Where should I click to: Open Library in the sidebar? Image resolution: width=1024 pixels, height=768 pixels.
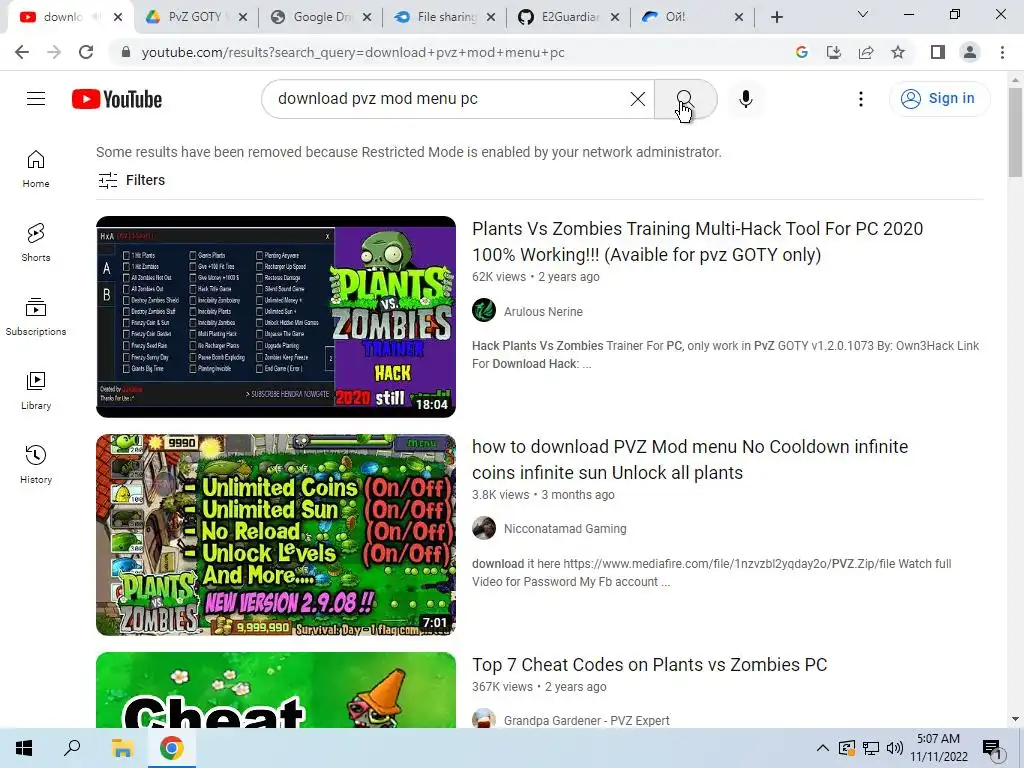(x=36, y=390)
